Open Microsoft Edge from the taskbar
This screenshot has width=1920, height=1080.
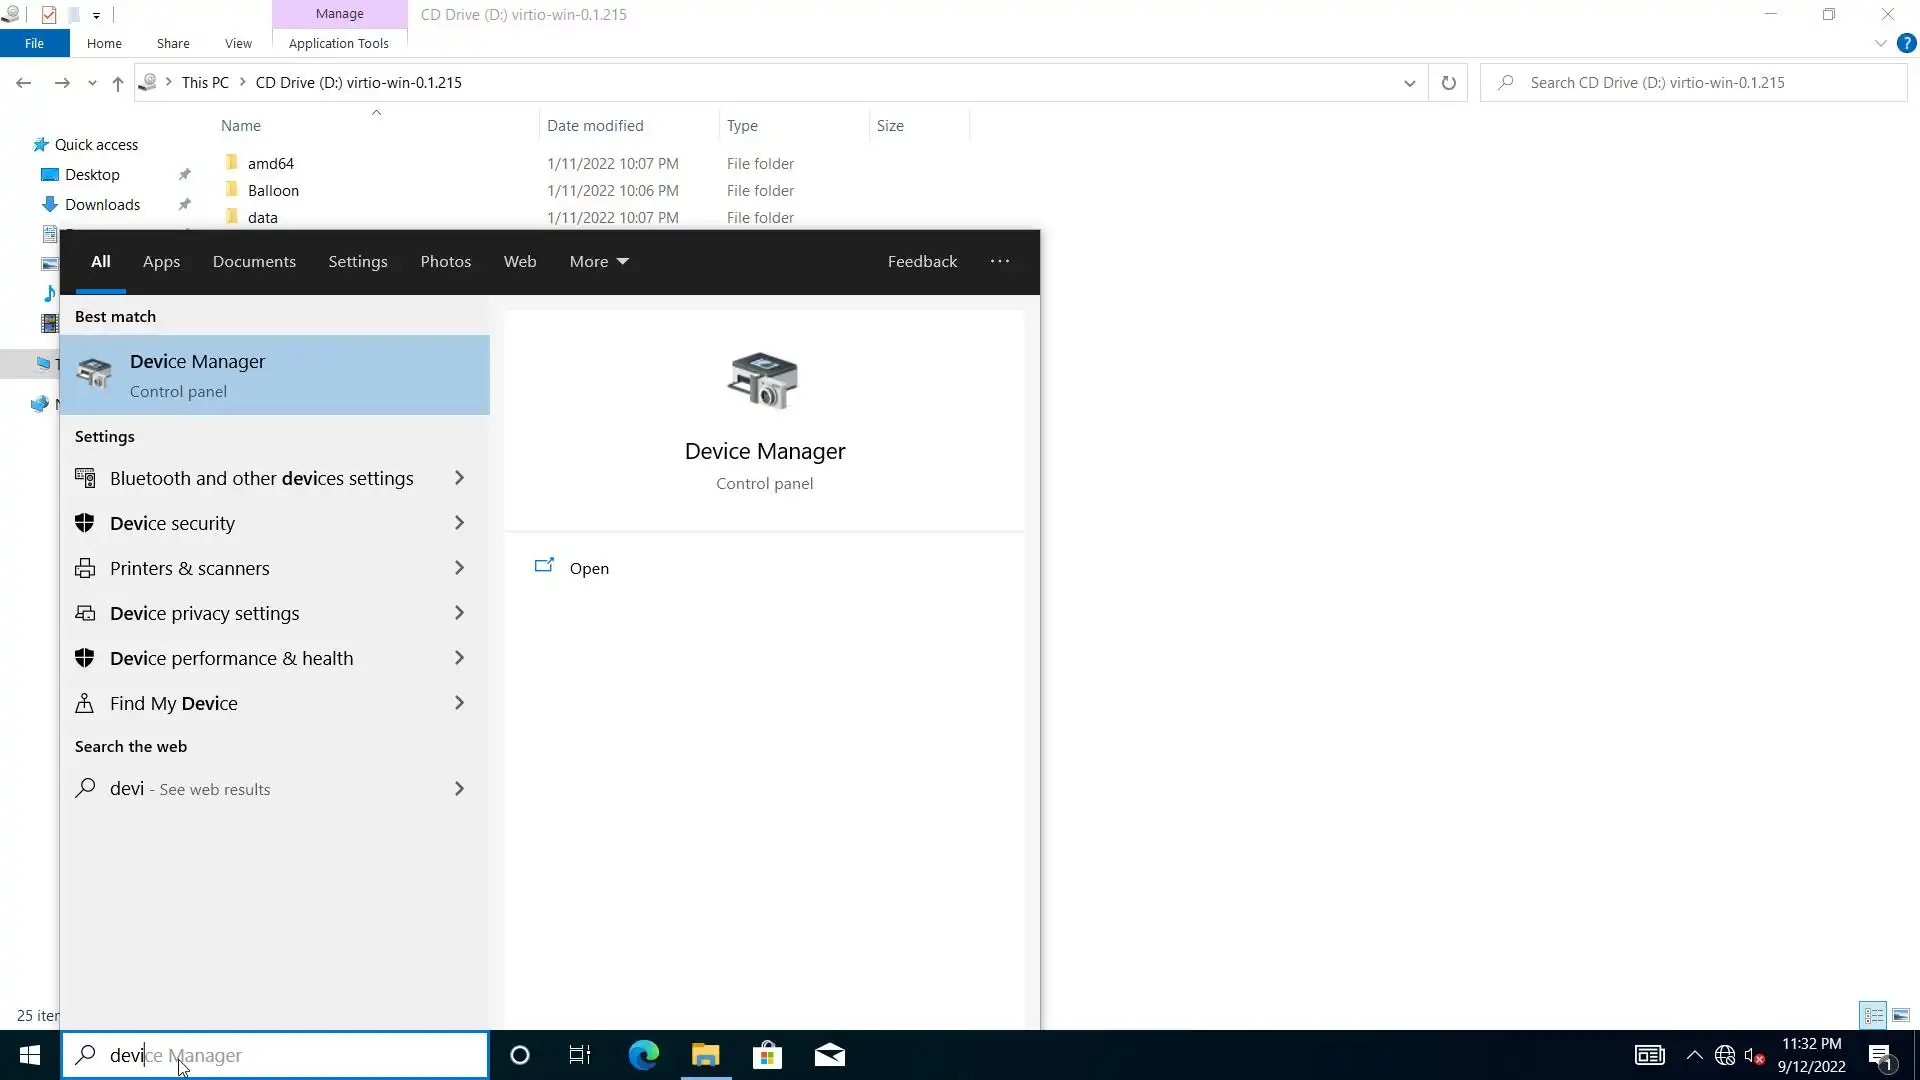[643, 1055]
